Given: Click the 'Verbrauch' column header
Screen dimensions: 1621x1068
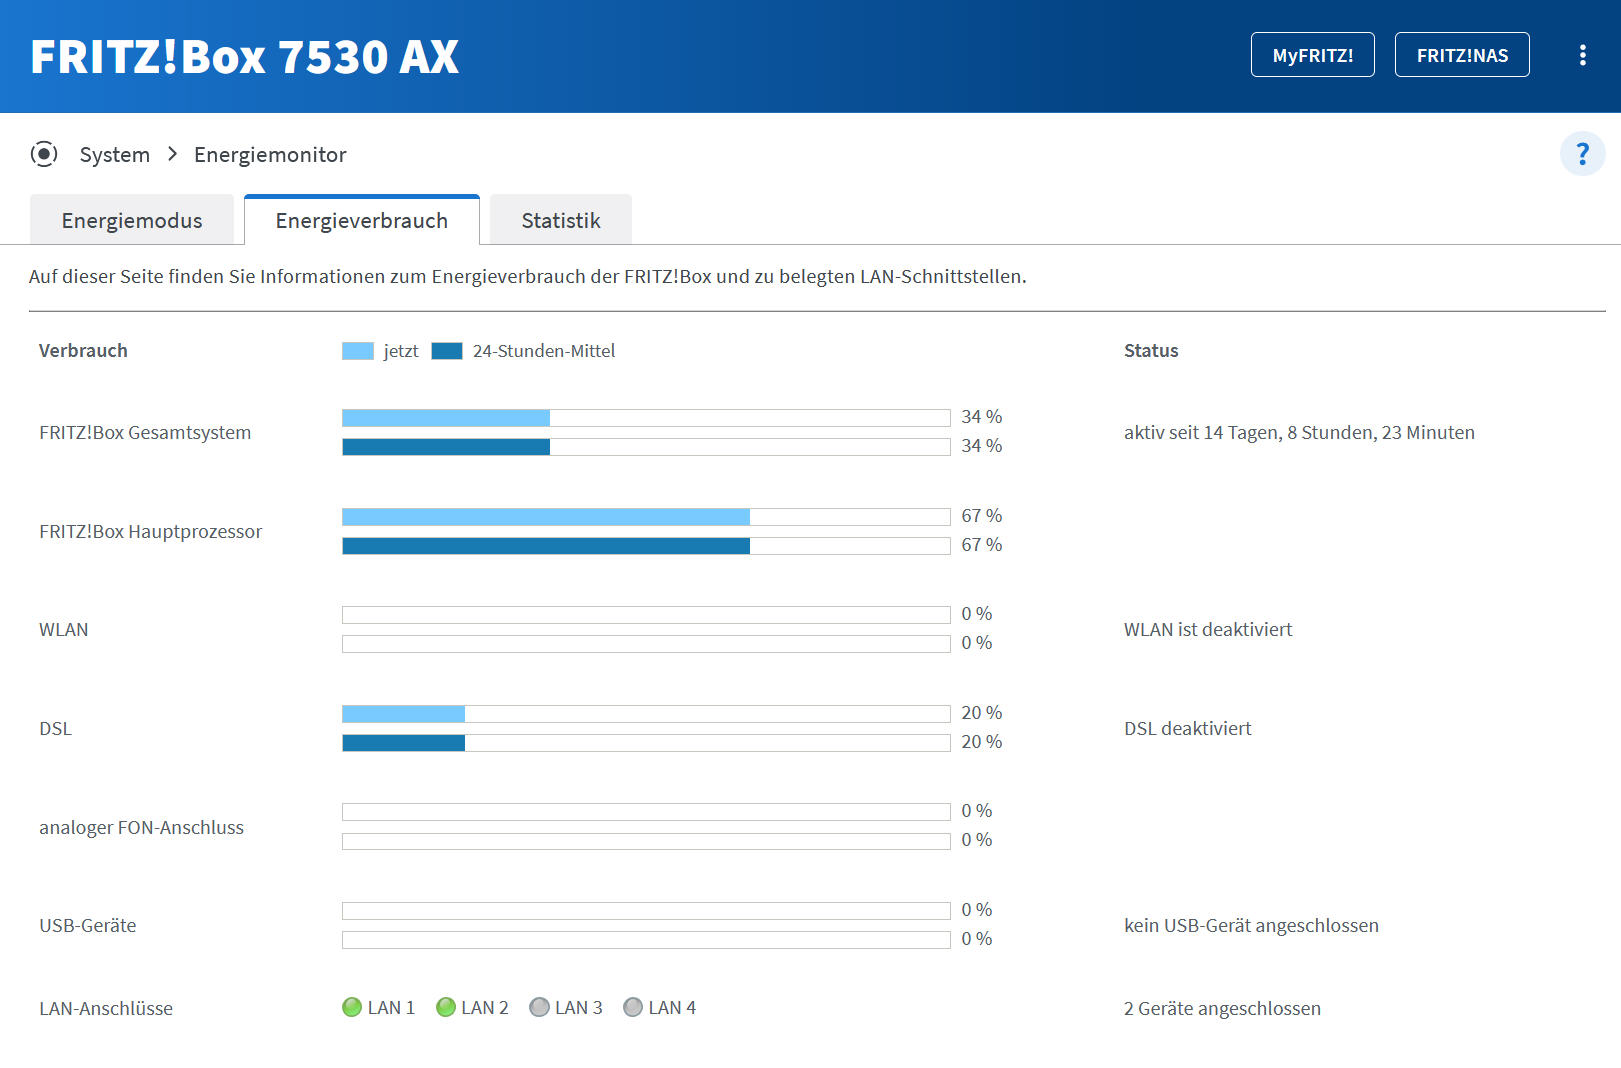Looking at the screenshot, I should pyautogui.click(x=84, y=350).
